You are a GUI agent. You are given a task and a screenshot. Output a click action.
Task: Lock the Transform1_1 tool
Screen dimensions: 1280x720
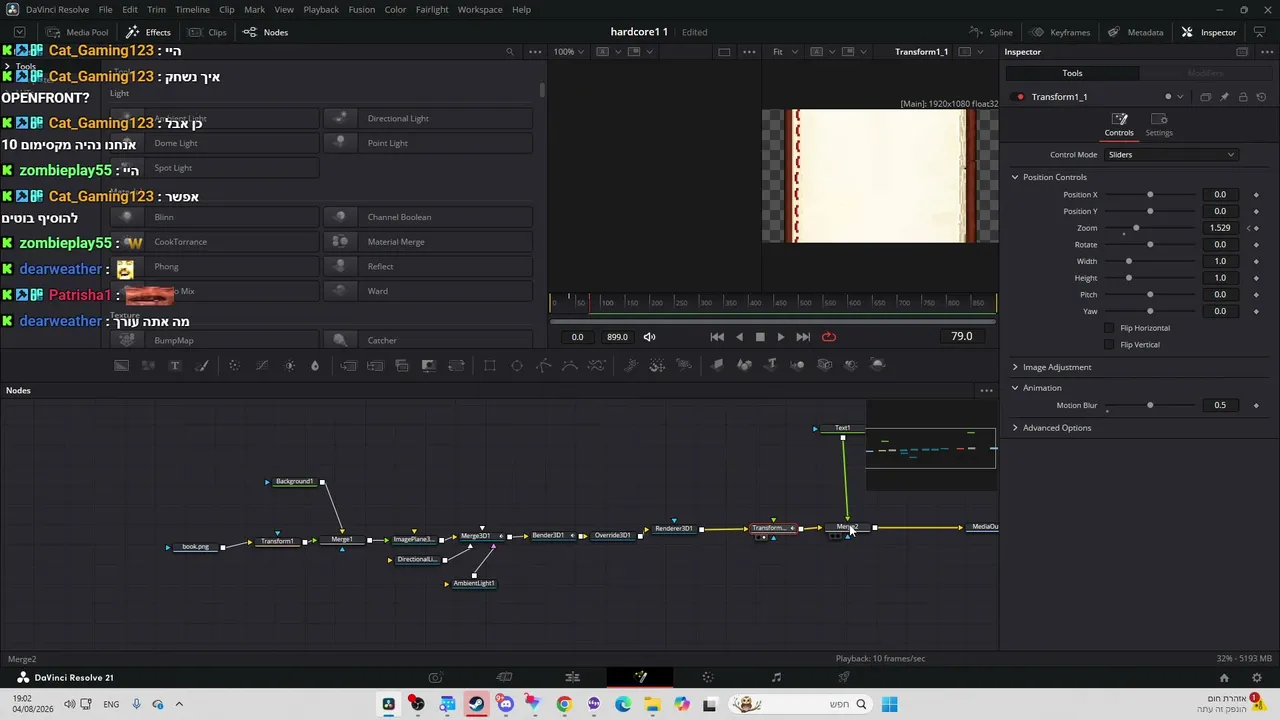(1243, 97)
